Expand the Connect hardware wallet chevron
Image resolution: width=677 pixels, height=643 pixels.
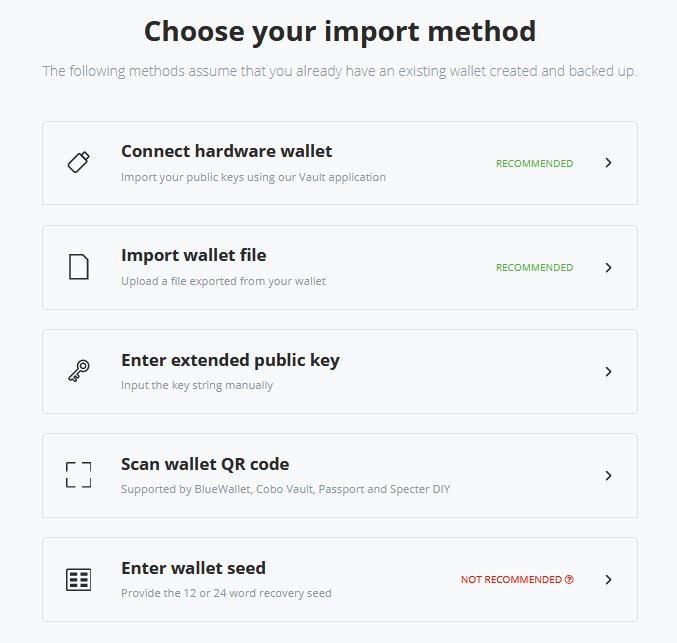[x=608, y=163]
